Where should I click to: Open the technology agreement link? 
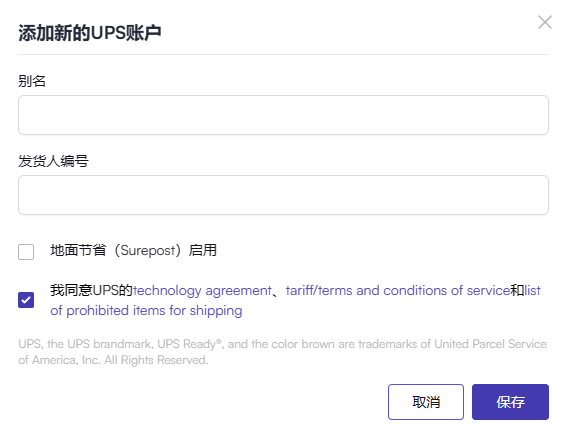coord(202,291)
